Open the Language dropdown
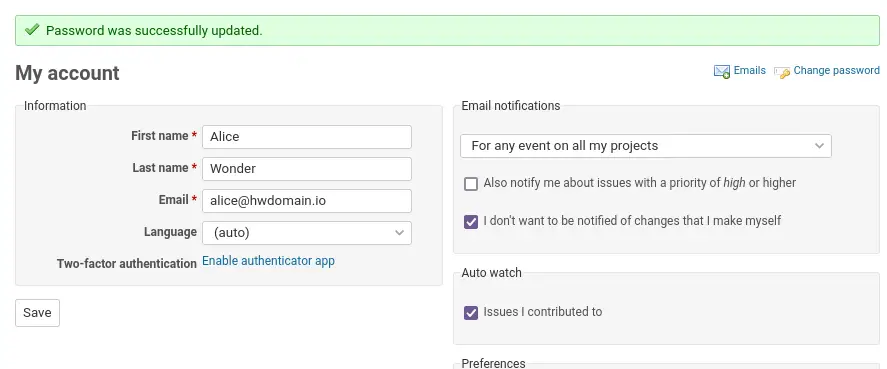Screen dimensions: 887x369 point(307,233)
